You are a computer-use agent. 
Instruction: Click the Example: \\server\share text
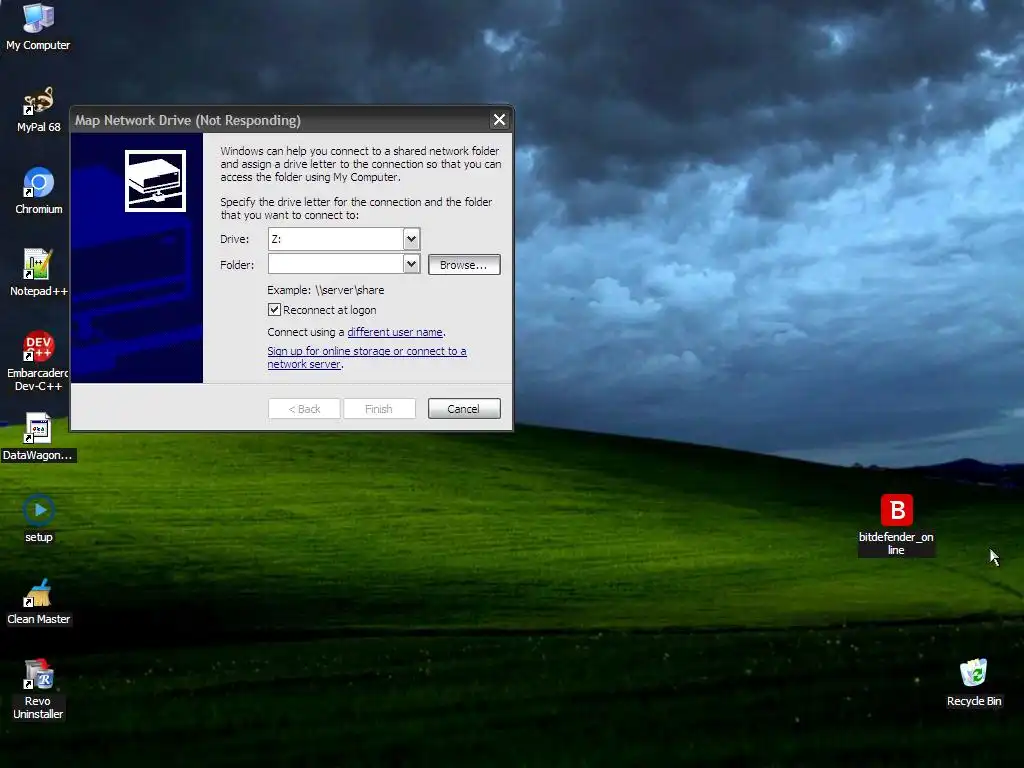pyautogui.click(x=325, y=290)
